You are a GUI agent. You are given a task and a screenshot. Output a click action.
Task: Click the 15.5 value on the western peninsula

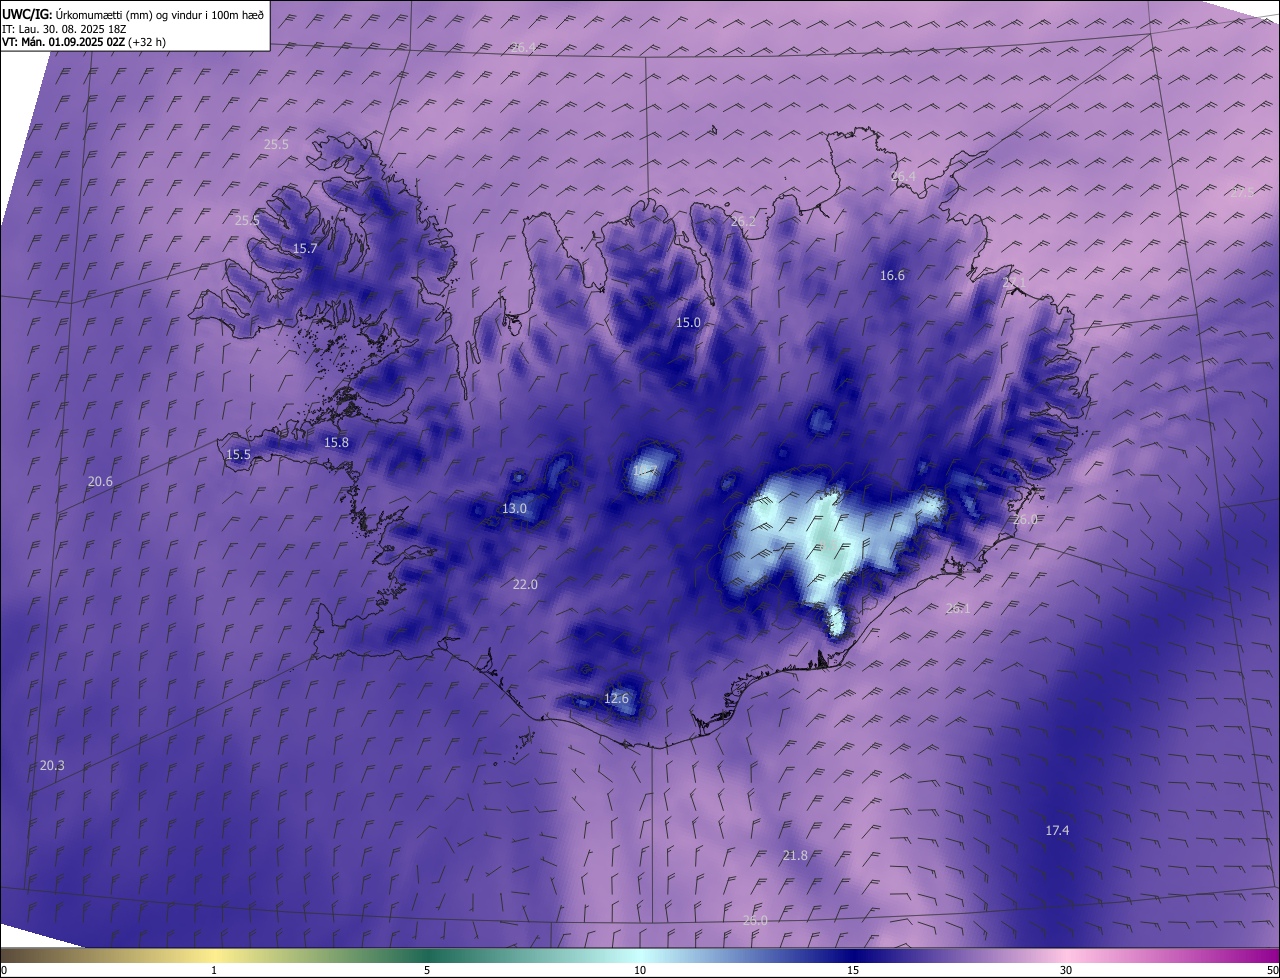[x=238, y=454]
